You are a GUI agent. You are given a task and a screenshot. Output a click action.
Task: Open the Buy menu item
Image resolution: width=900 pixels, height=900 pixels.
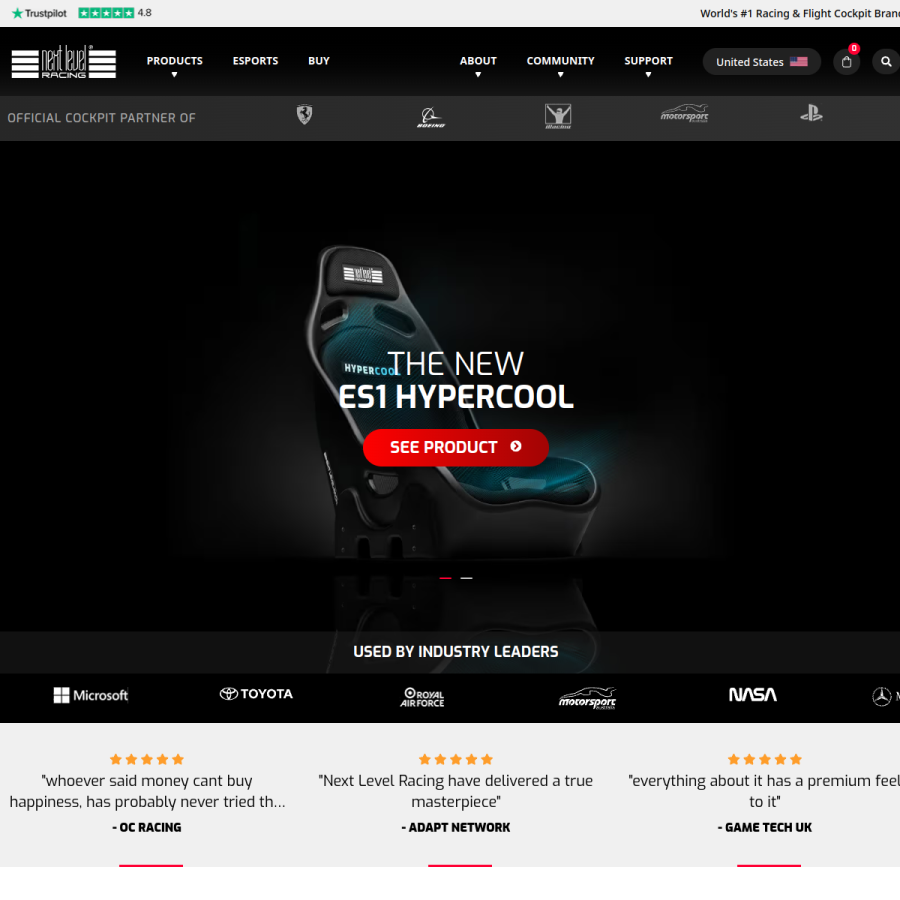coord(319,61)
